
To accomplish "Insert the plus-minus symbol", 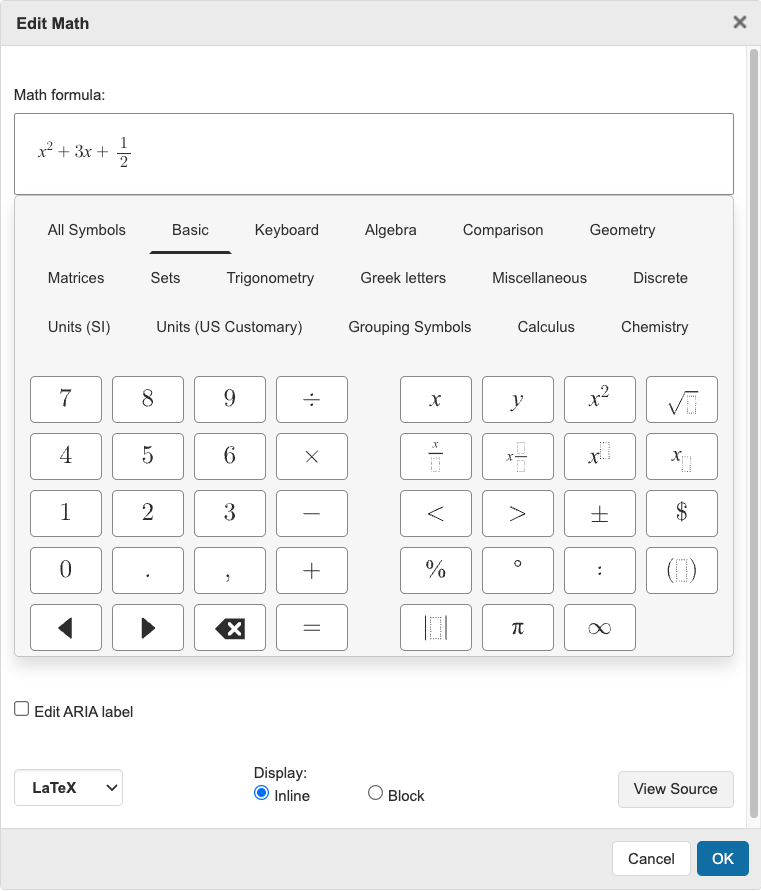I will 600,513.
